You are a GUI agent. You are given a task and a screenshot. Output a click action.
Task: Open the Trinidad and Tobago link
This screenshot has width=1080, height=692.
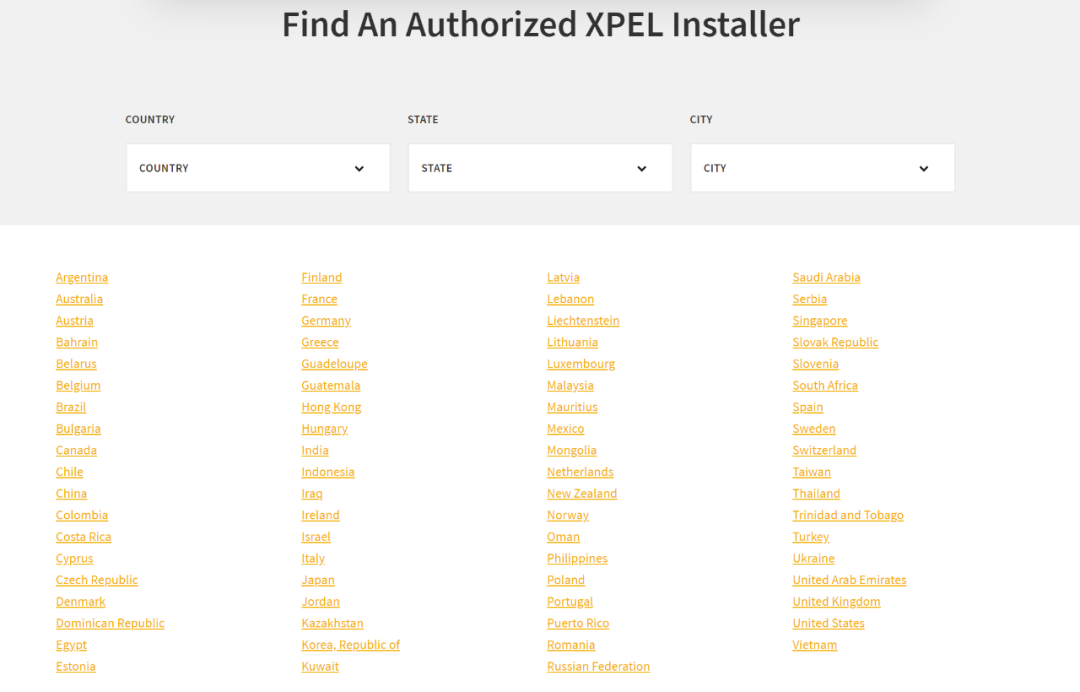[848, 515]
